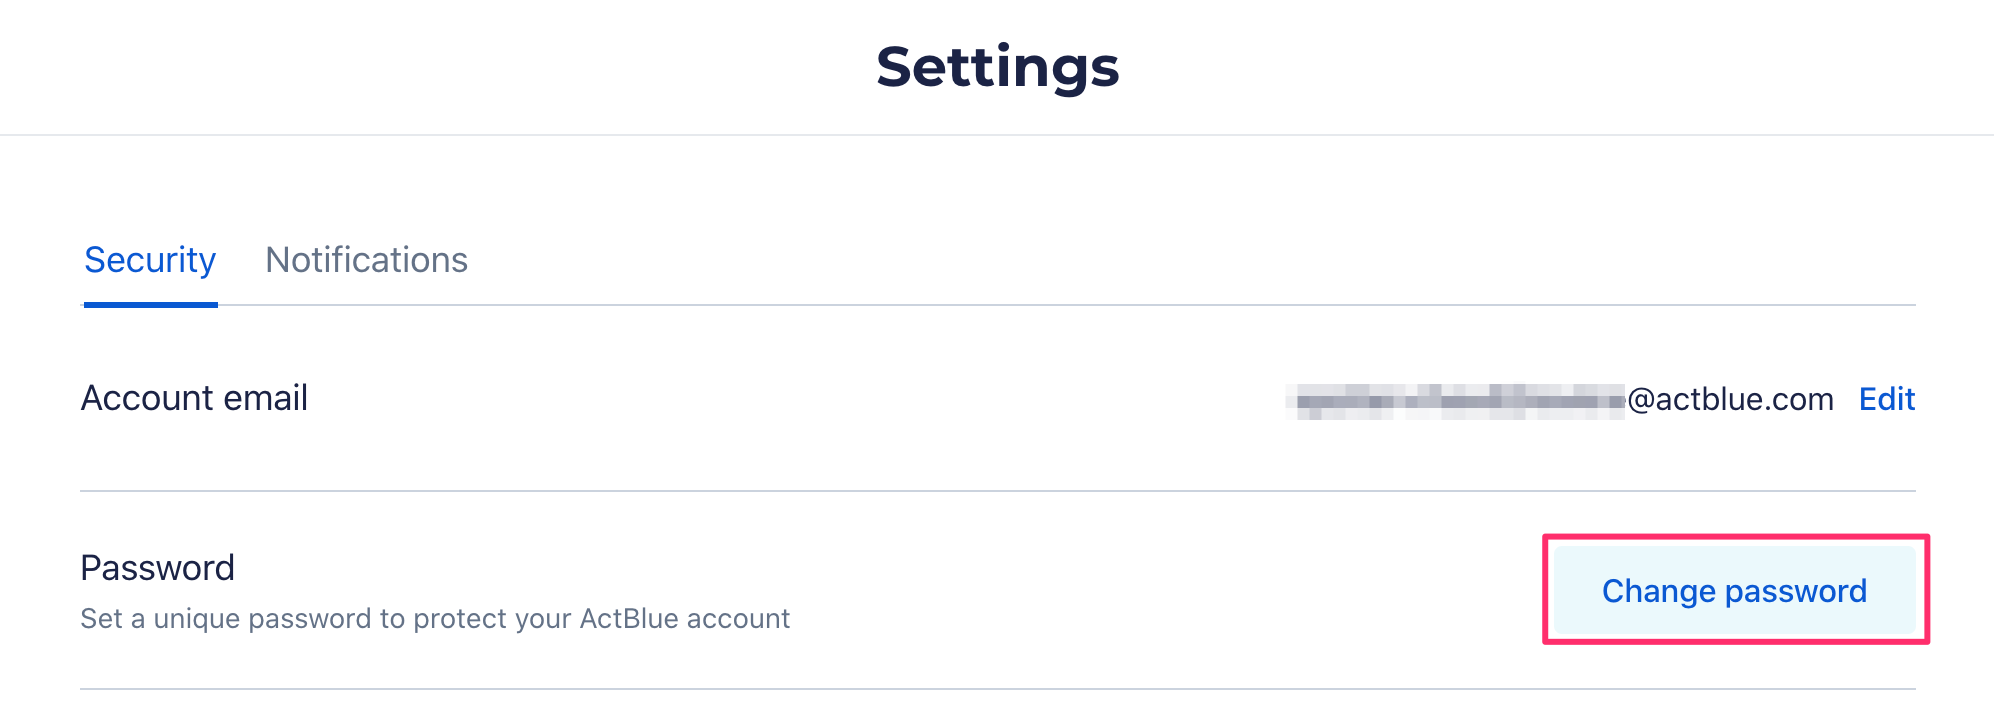
Task: Click the word "Password" above the description
Action: [x=157, y=568]
